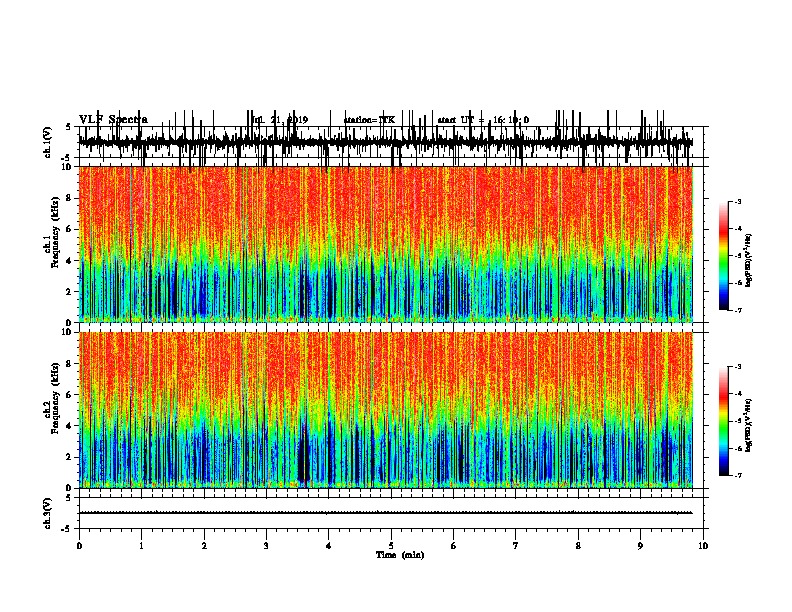Click the ch.1 color bar units label
This screenshot has height=612, width=792.
tap(748, 260)
